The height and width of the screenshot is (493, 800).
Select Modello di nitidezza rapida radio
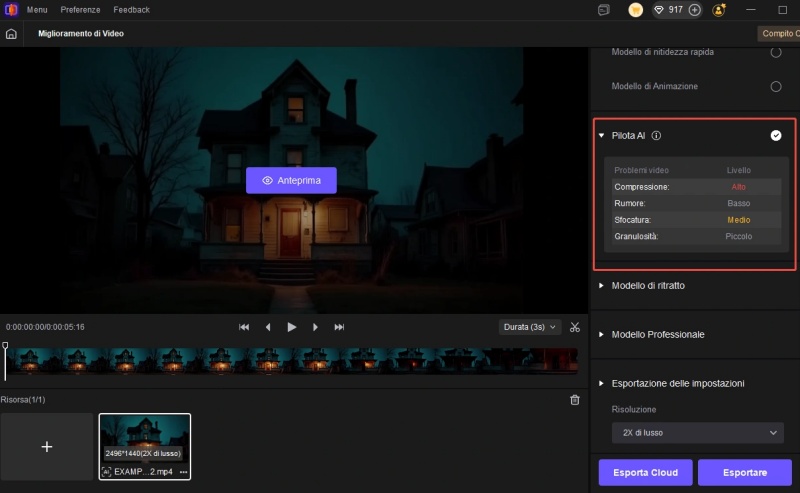[776, 52]
